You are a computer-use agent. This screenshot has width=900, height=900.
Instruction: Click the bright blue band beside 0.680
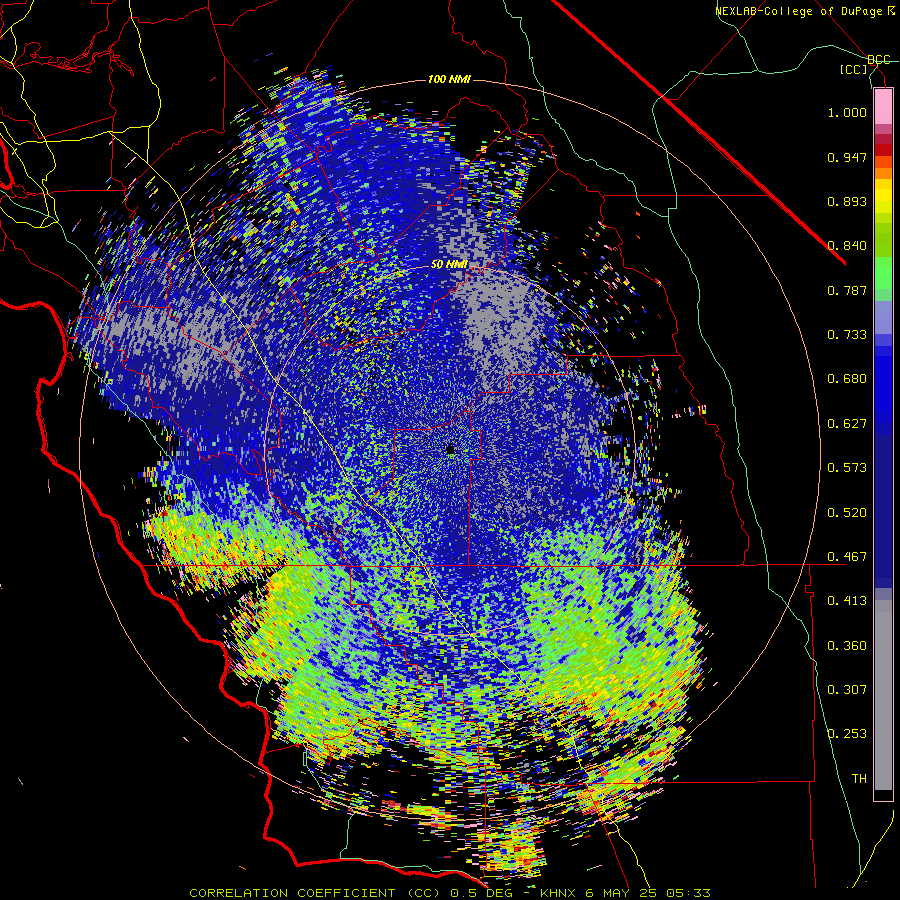point(883,385)
